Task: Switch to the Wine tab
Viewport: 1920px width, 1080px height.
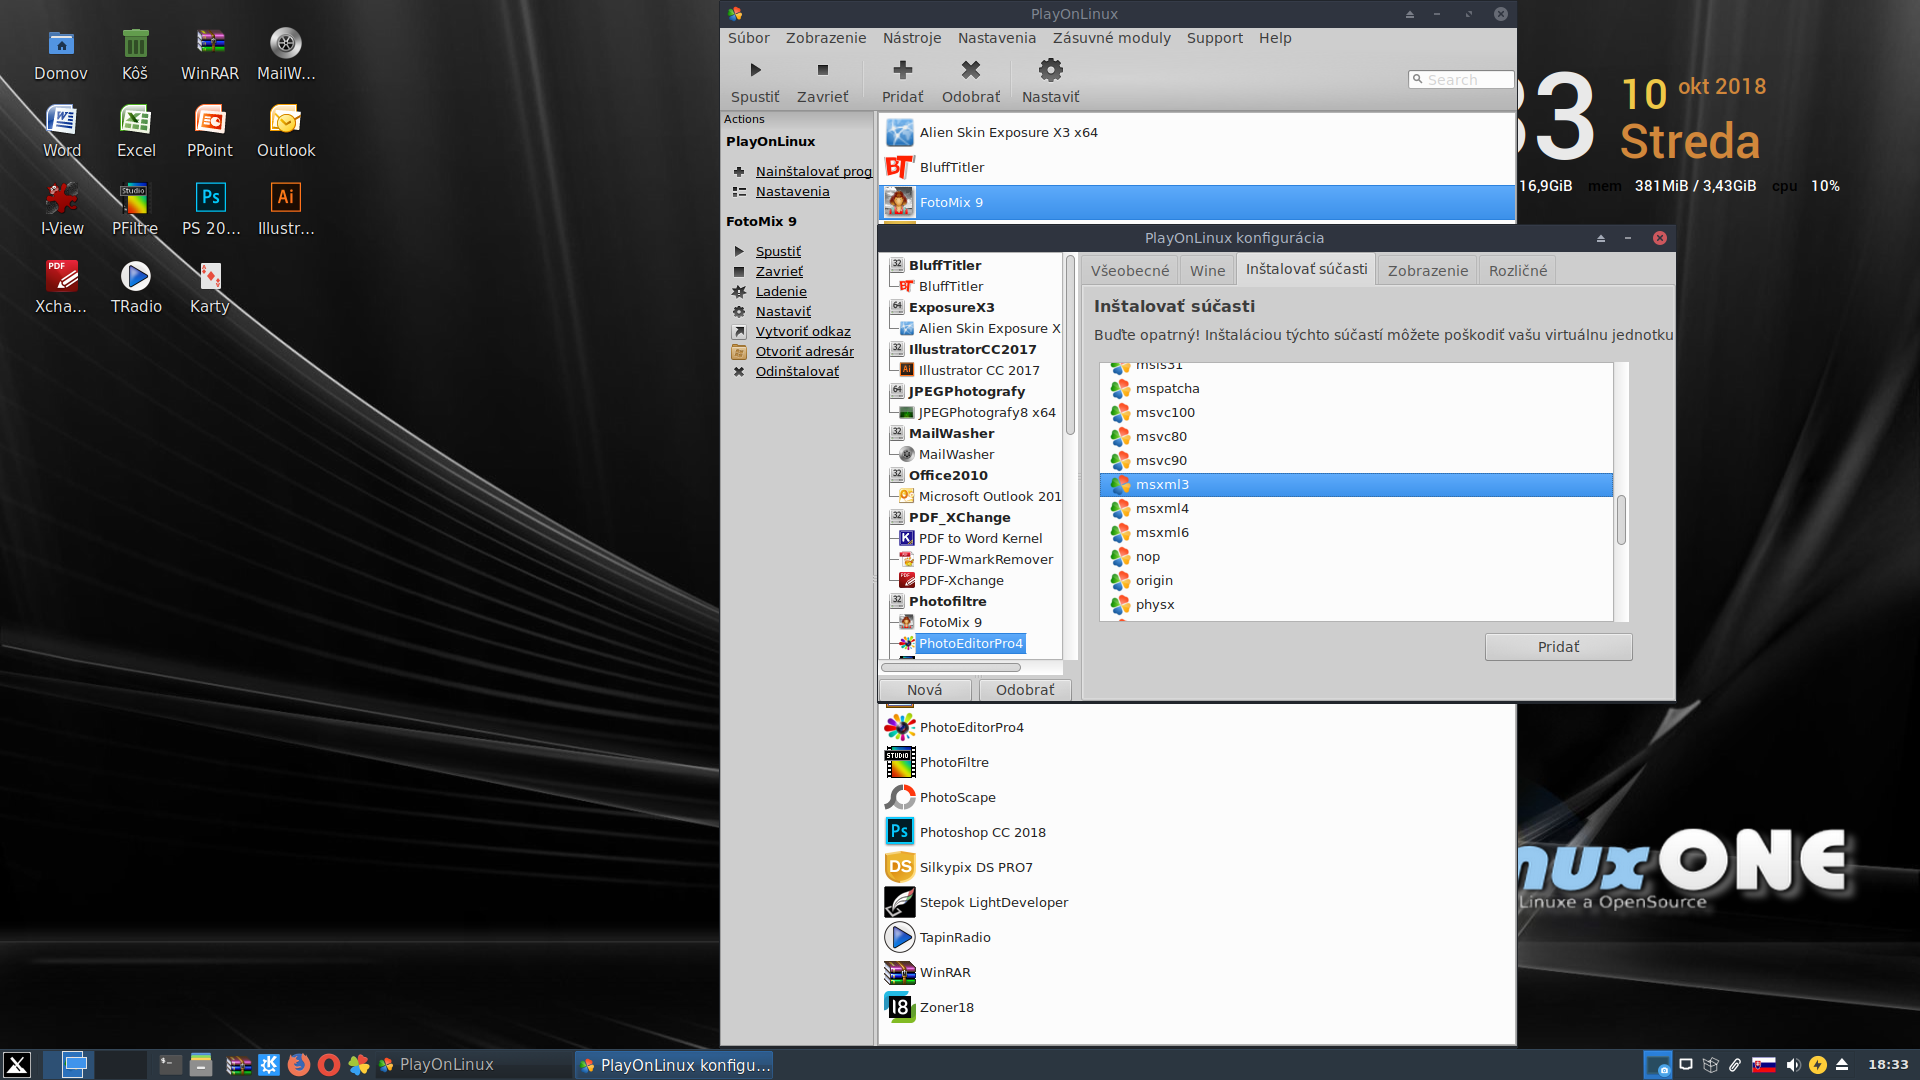Action: point(1207,271)
